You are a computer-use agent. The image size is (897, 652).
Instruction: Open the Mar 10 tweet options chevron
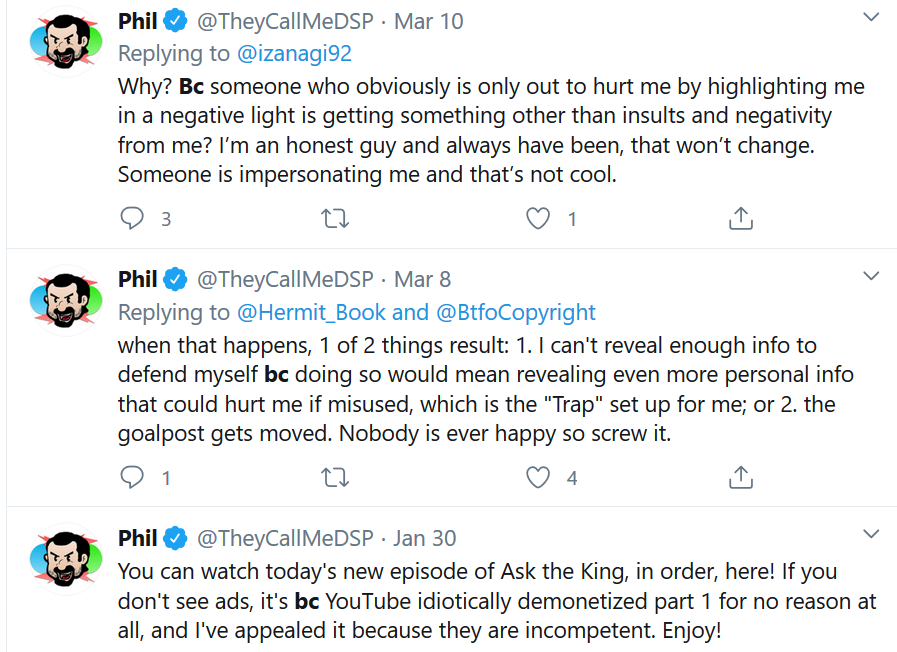[871, 17]
